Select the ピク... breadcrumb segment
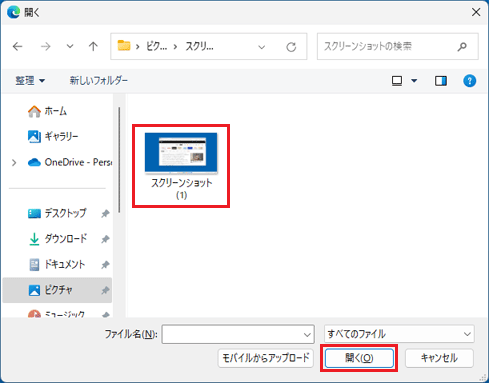Image resolution: width=489 pixels, height=383 pixels. coord(157,46)
